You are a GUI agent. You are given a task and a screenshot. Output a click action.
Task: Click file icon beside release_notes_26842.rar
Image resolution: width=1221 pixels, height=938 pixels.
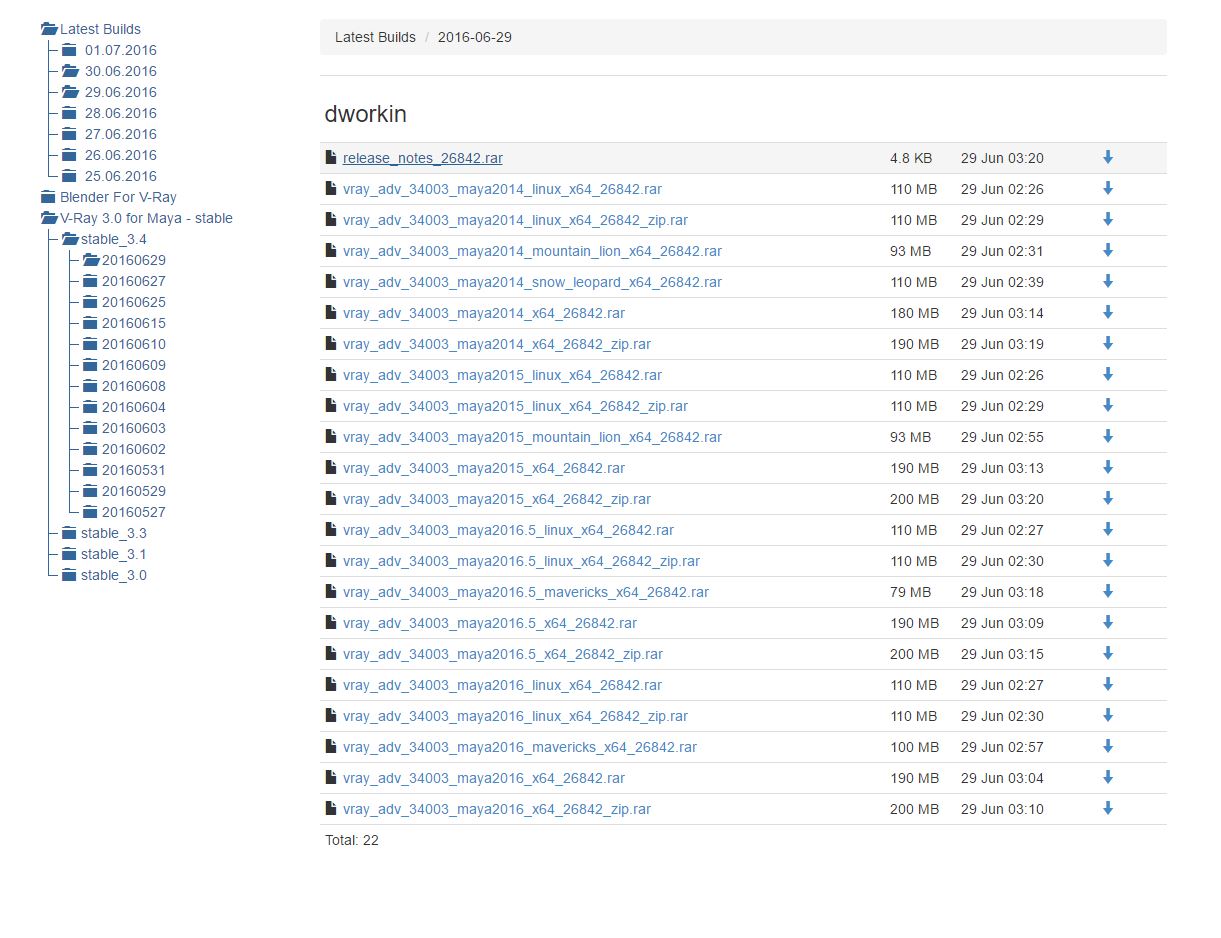point(331,158)
